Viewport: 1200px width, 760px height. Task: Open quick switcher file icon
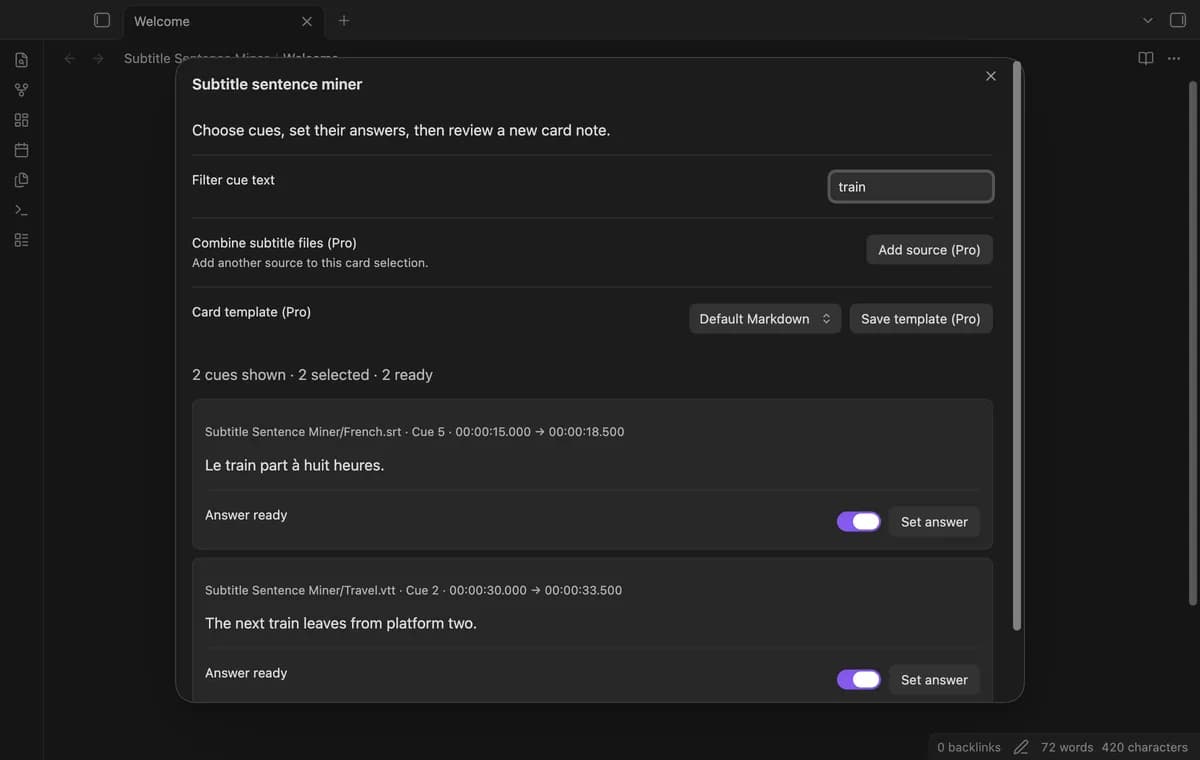pos(21,60)
